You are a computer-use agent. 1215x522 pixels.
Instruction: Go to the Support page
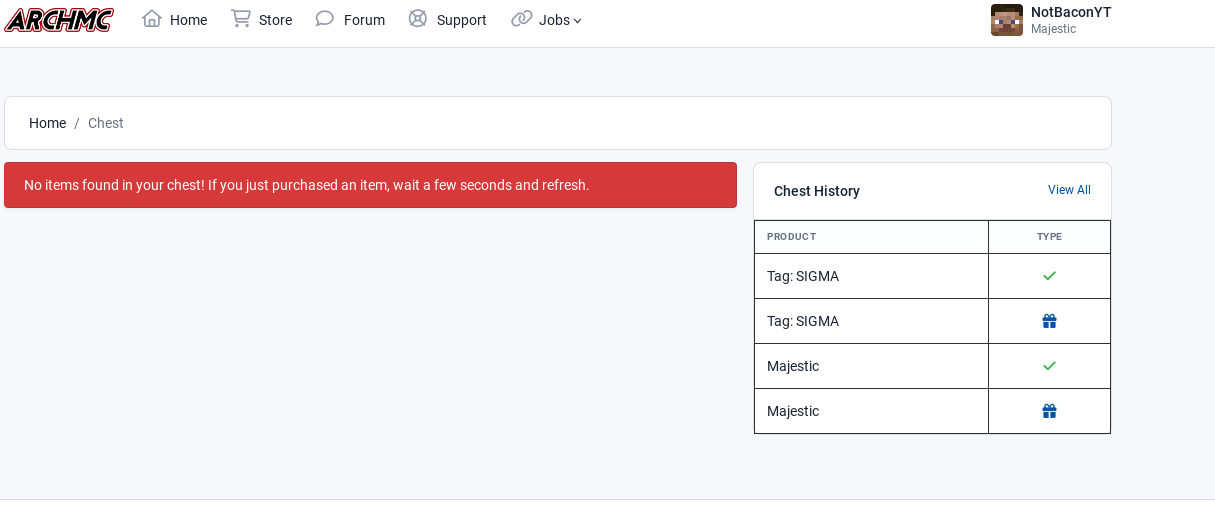point(462,20)
